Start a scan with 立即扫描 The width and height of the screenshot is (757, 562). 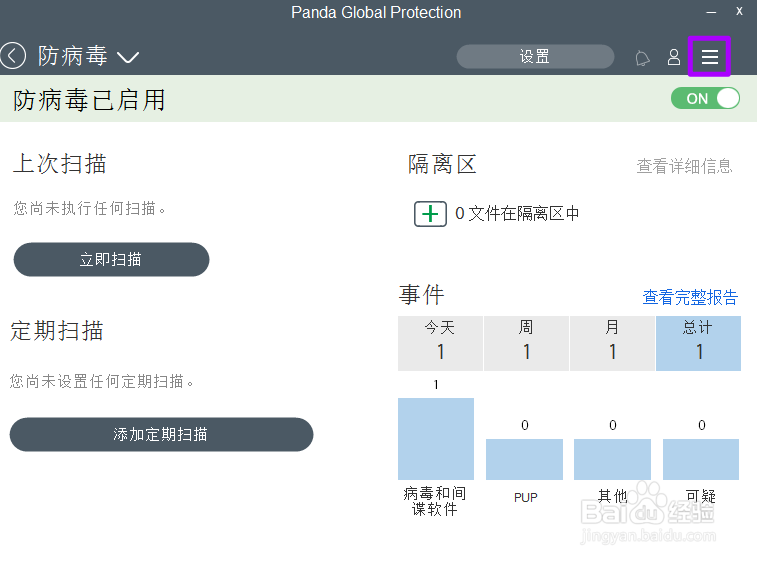(x=112, y=259)
